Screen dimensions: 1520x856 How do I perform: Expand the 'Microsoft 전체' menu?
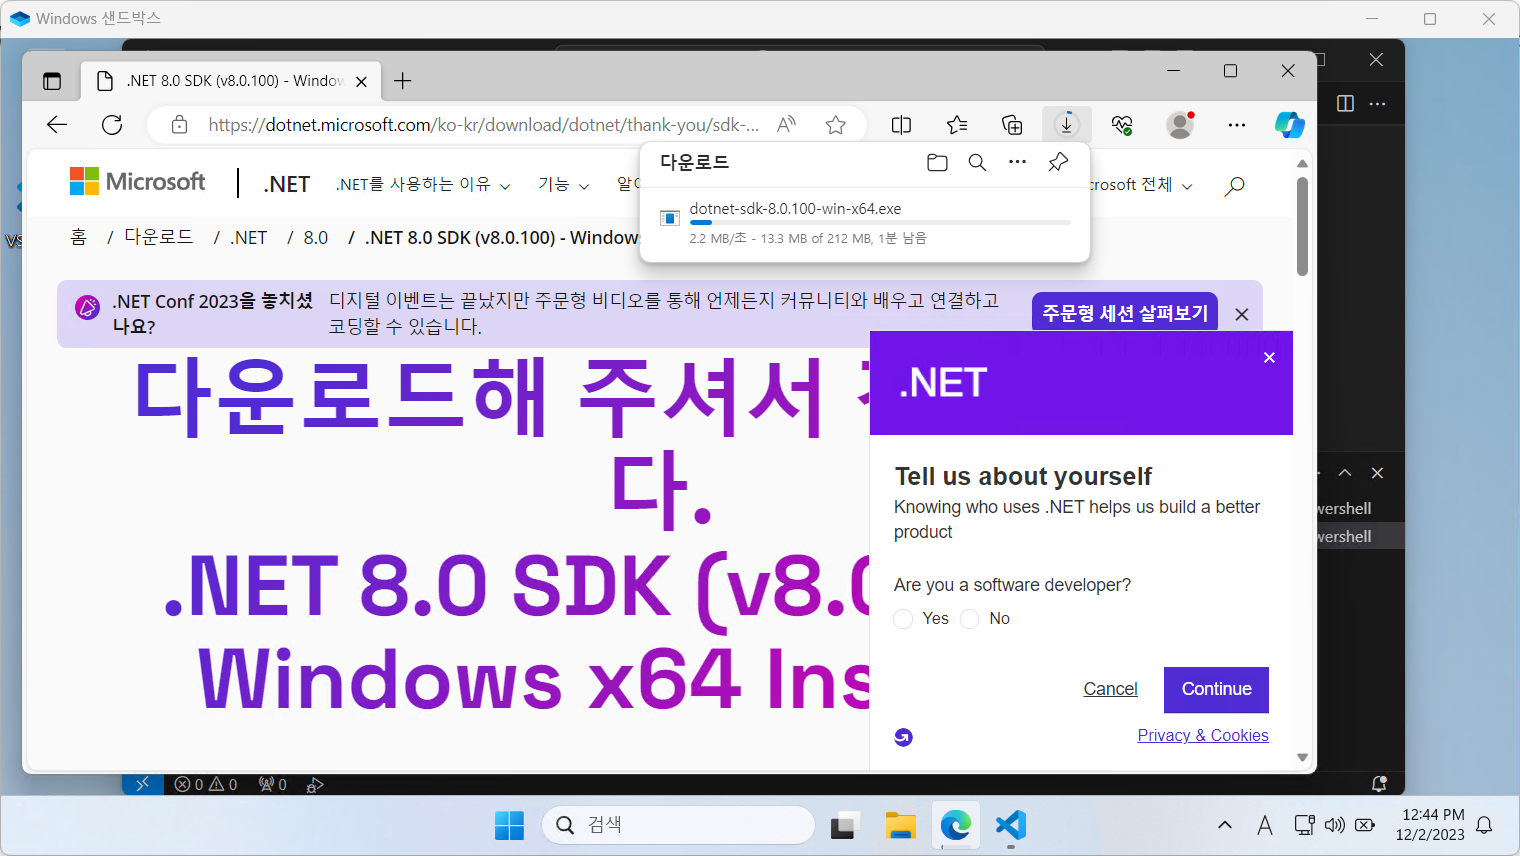pyautogui.click(x=1141, y=185)
